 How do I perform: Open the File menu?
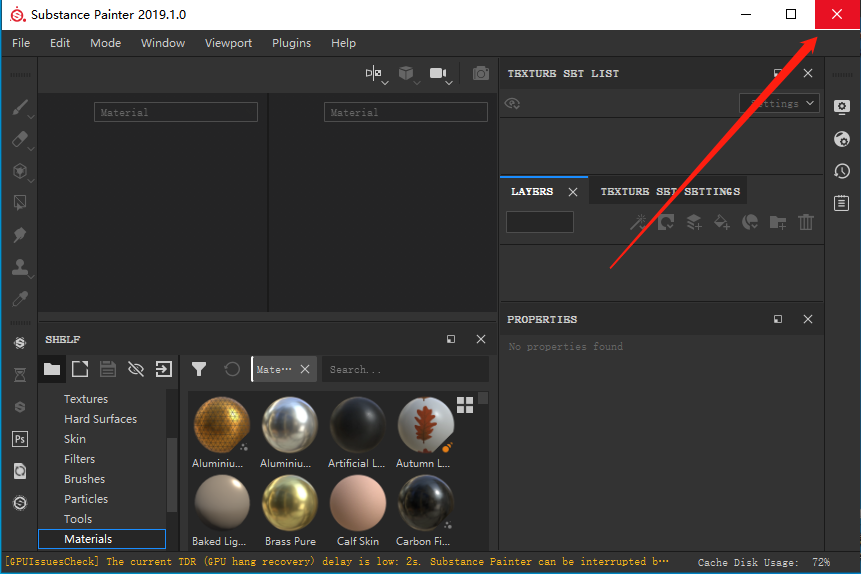click(x=21, y=43)
